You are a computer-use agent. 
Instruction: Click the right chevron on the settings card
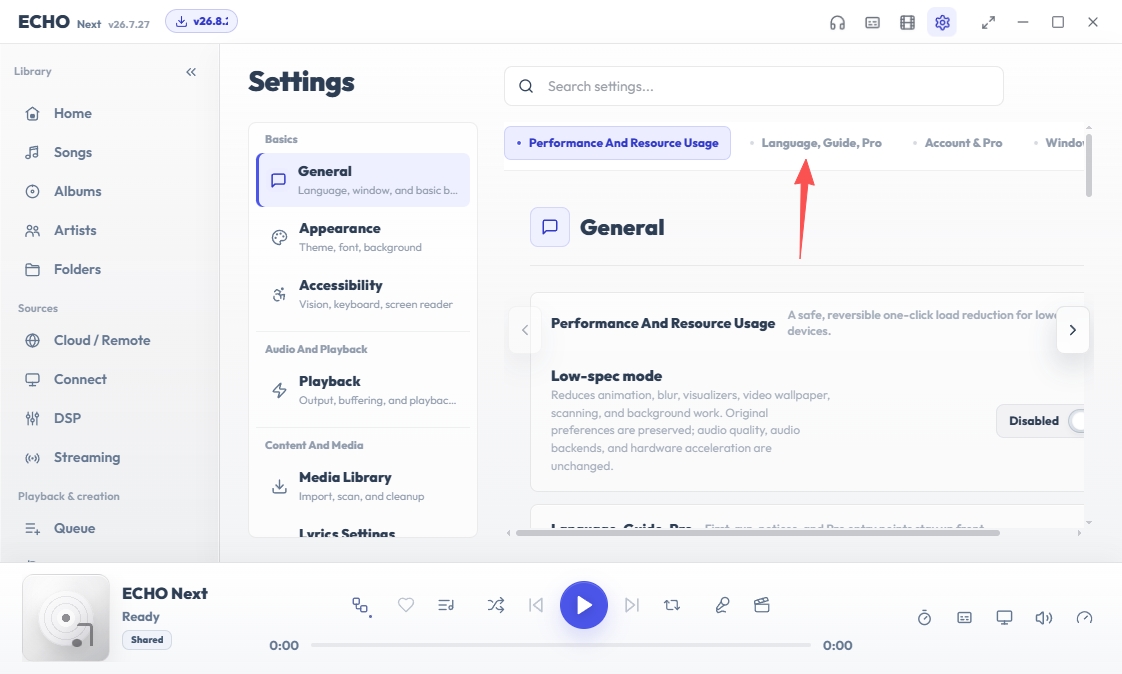pyautogui.click(x=1073, y=330)
